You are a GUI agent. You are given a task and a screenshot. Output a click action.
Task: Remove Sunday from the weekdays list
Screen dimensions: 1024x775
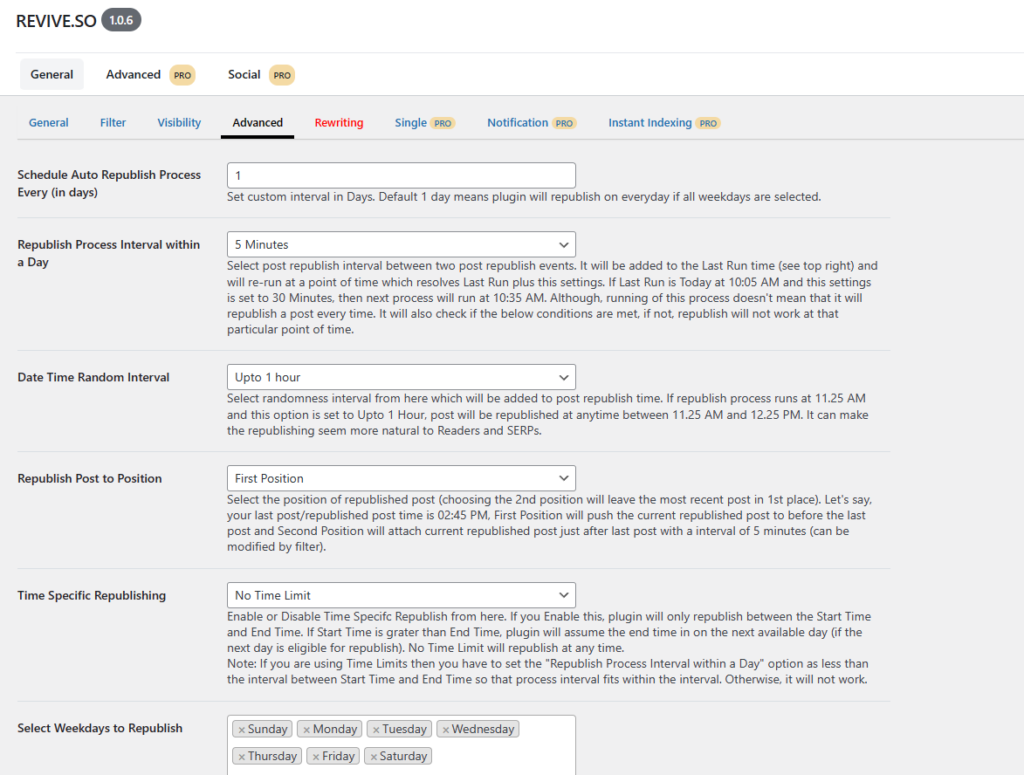point(242,730)
